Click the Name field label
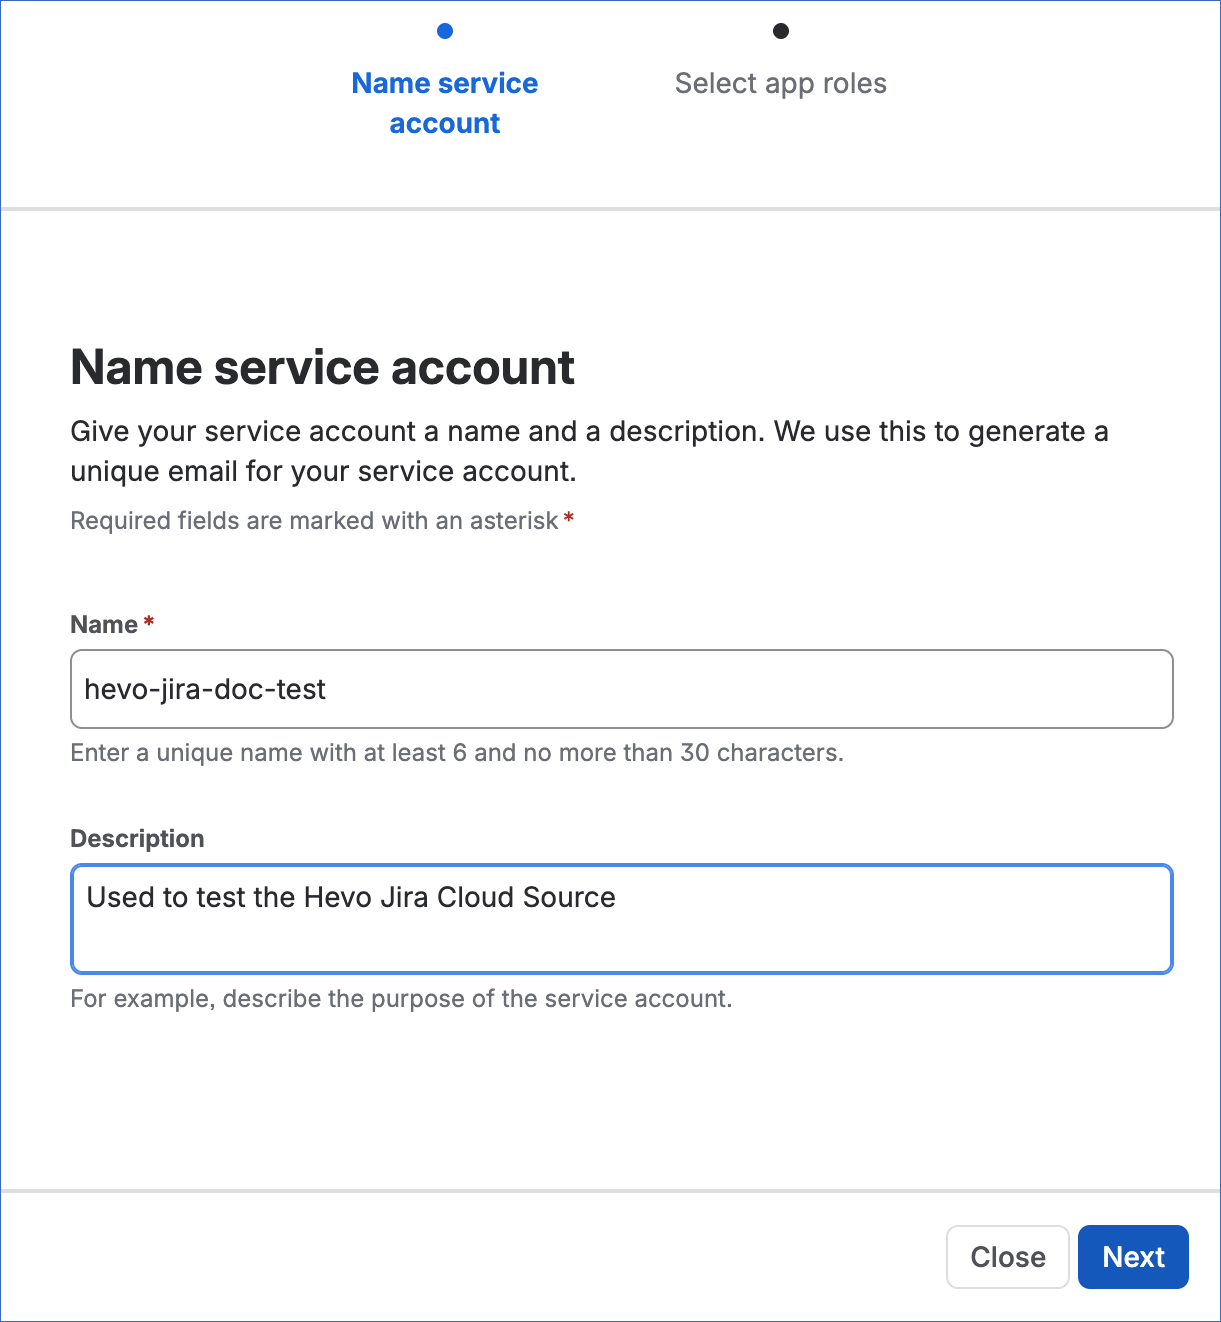Viewport: 1221px width, 1322px height. pos(112,624)
